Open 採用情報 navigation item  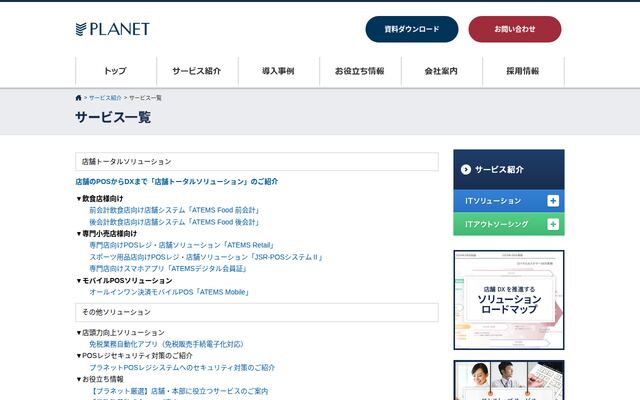point(523,71)
